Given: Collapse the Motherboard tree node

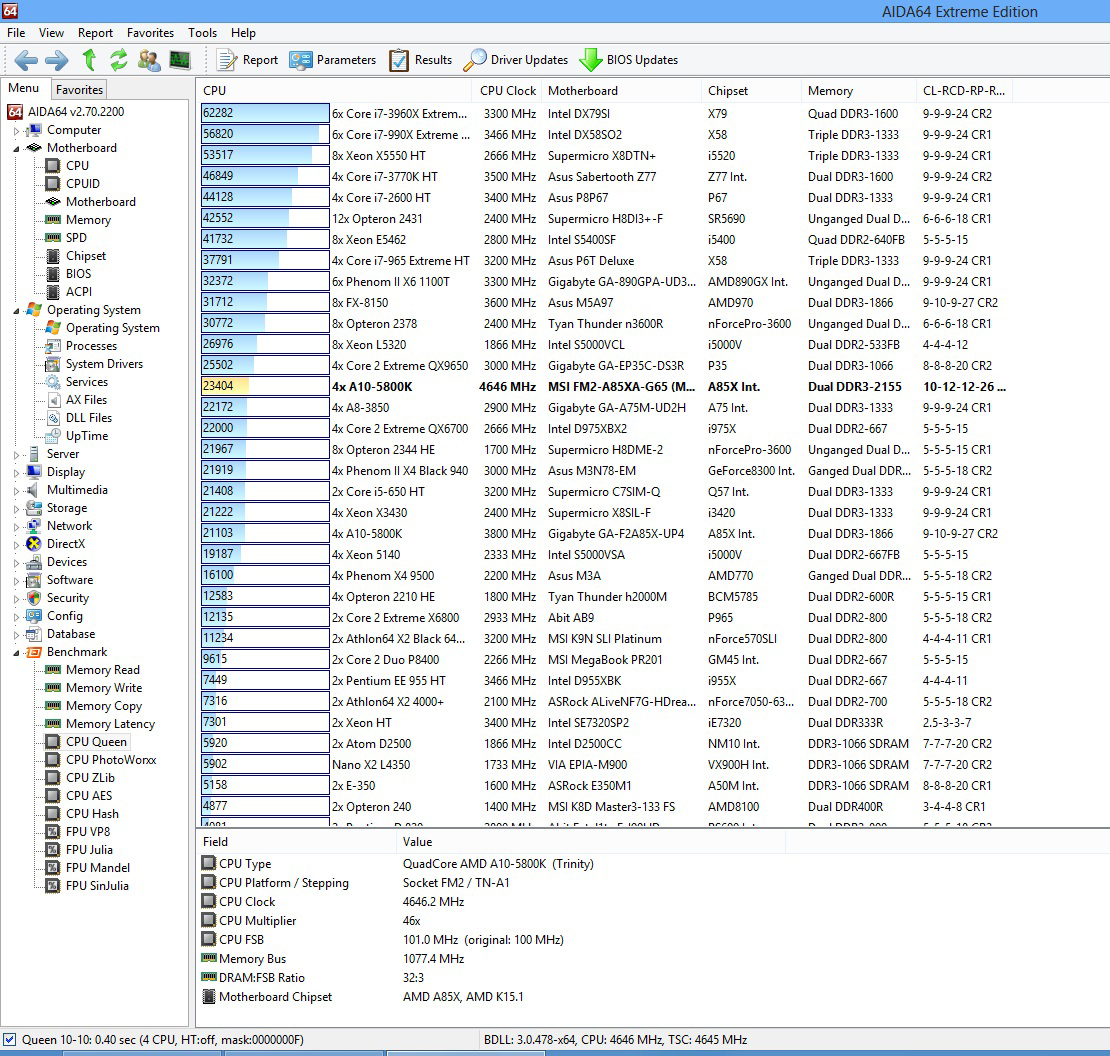Looking at the screenshot, I should pos(16,148).
